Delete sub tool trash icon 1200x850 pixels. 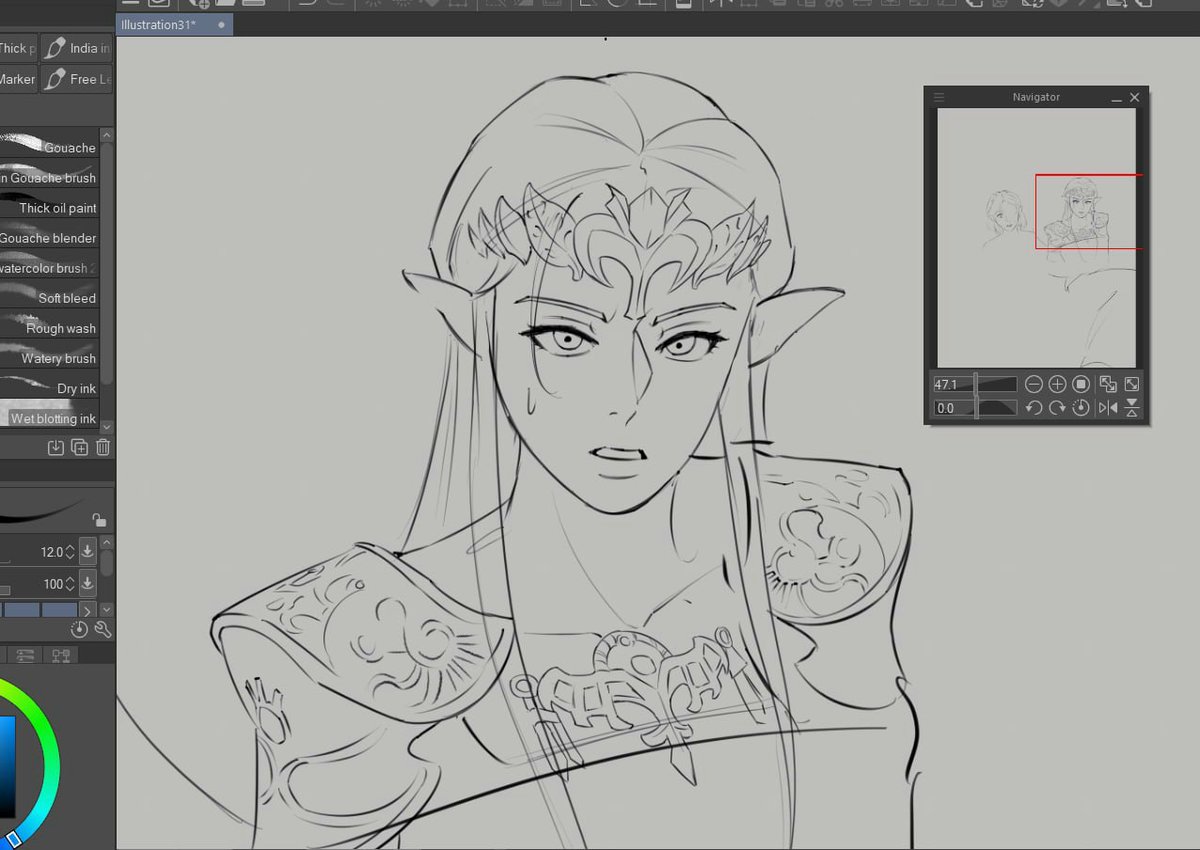(103, 447)
